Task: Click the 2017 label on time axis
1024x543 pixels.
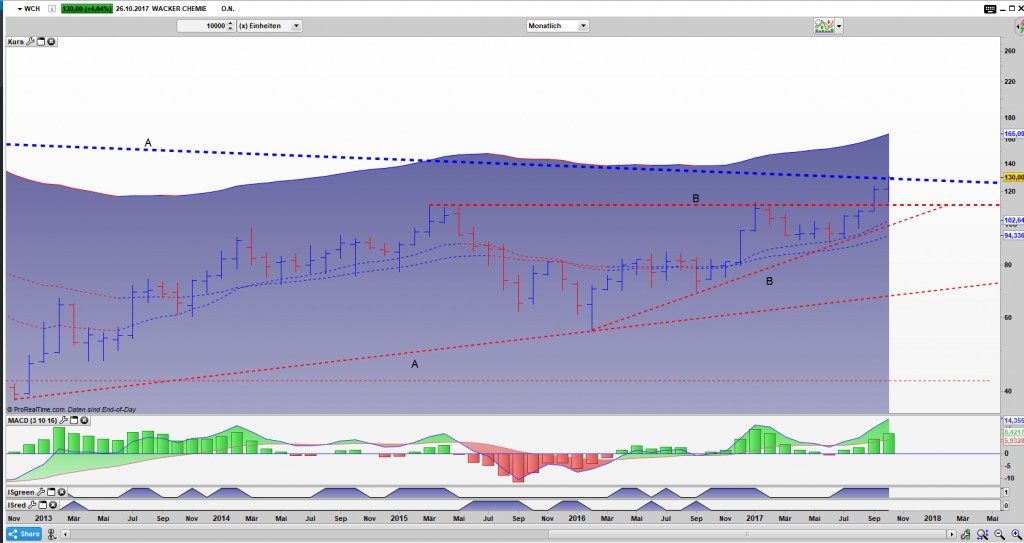Action: 755,518
